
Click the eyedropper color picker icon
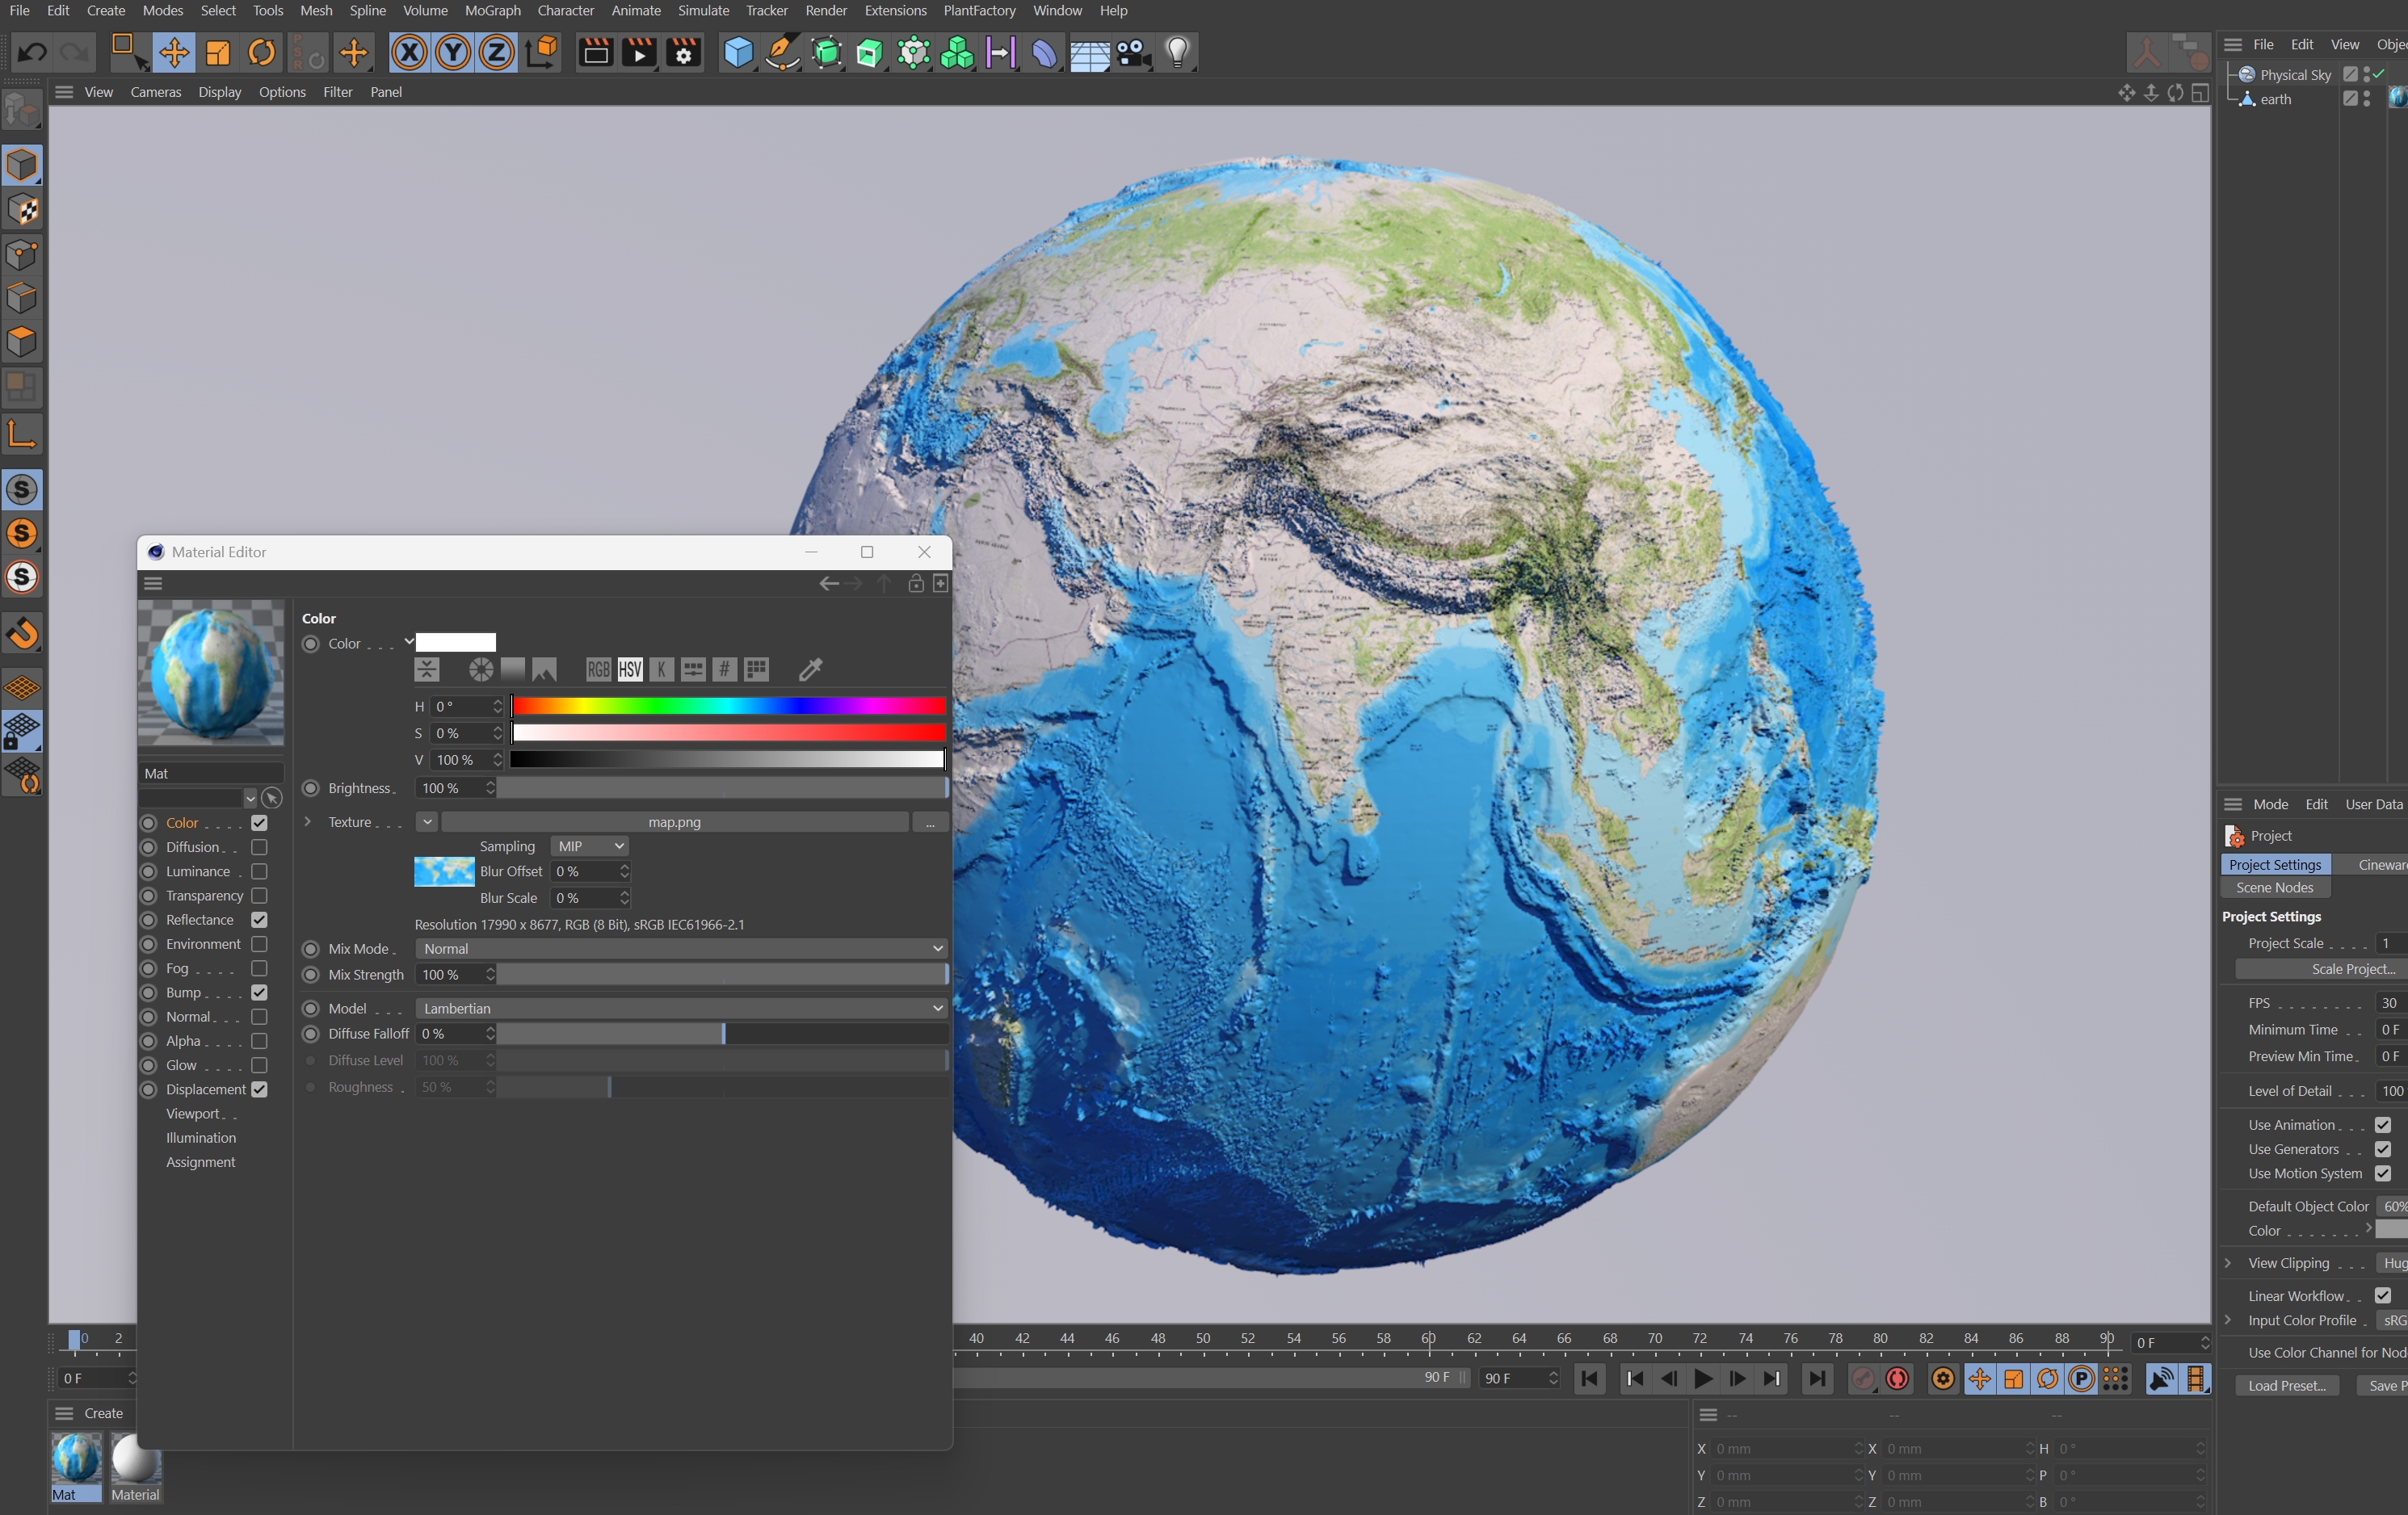810,669
